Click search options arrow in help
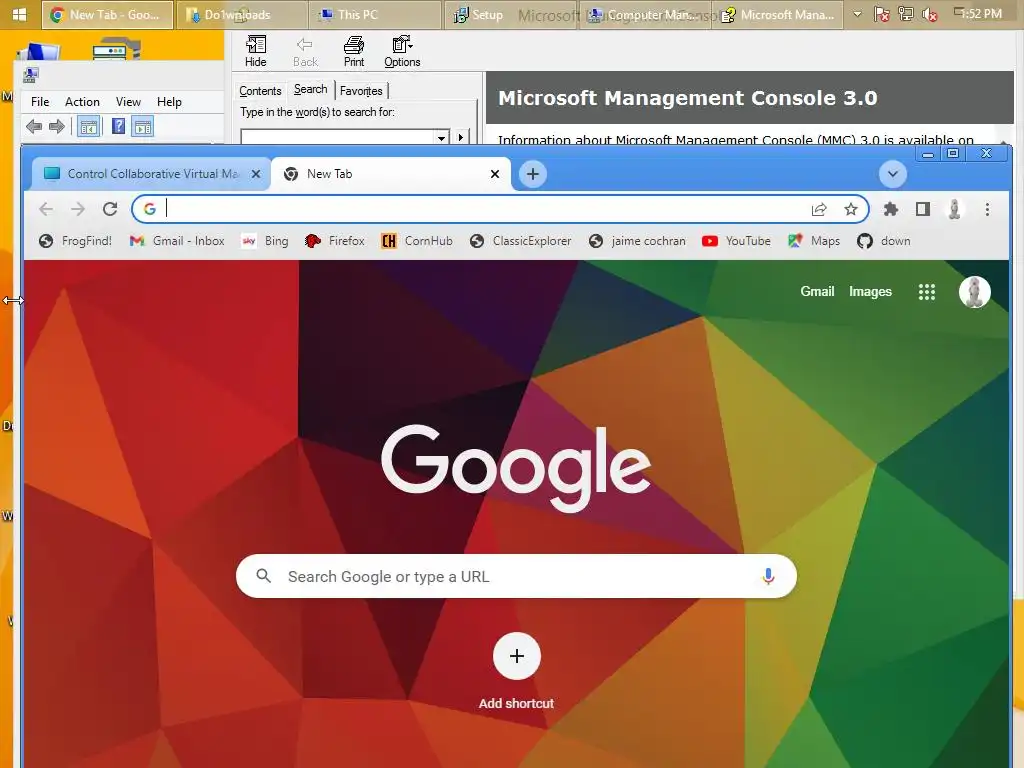Screen dimensions: 1024x768 [461, 137]
